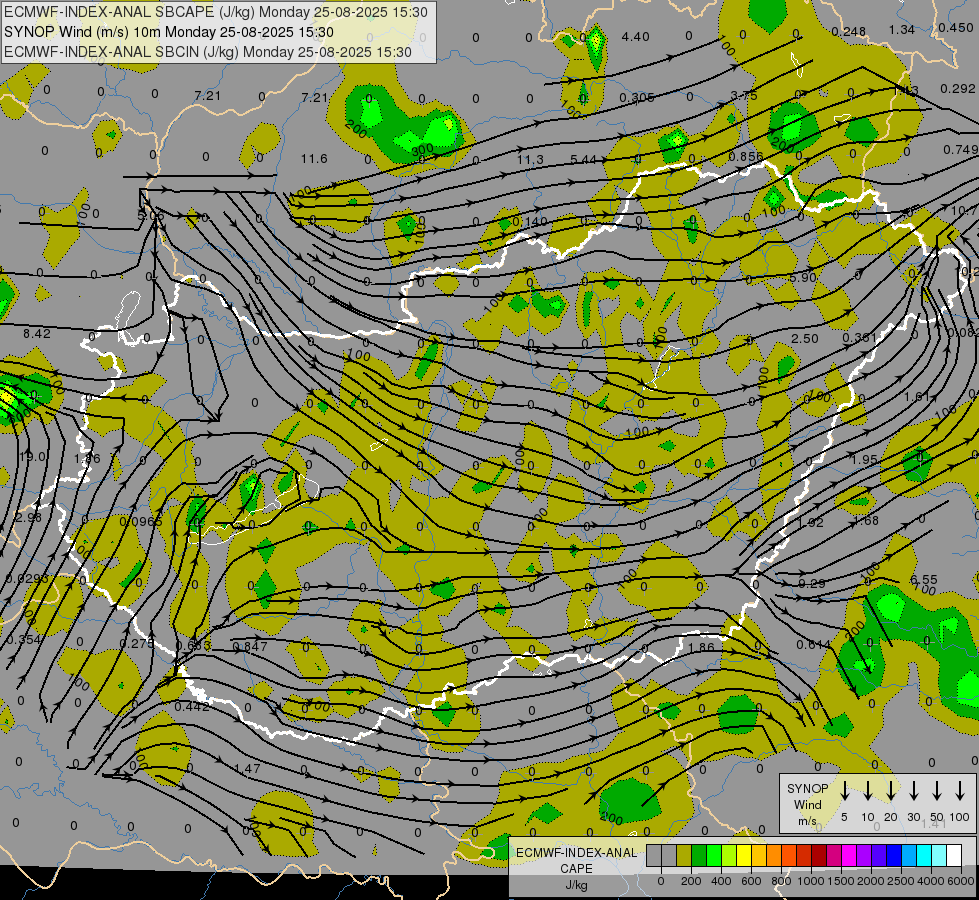Click the 11.3 value on the map
This screenshot has width=979, height=900.
pos(529,160)
